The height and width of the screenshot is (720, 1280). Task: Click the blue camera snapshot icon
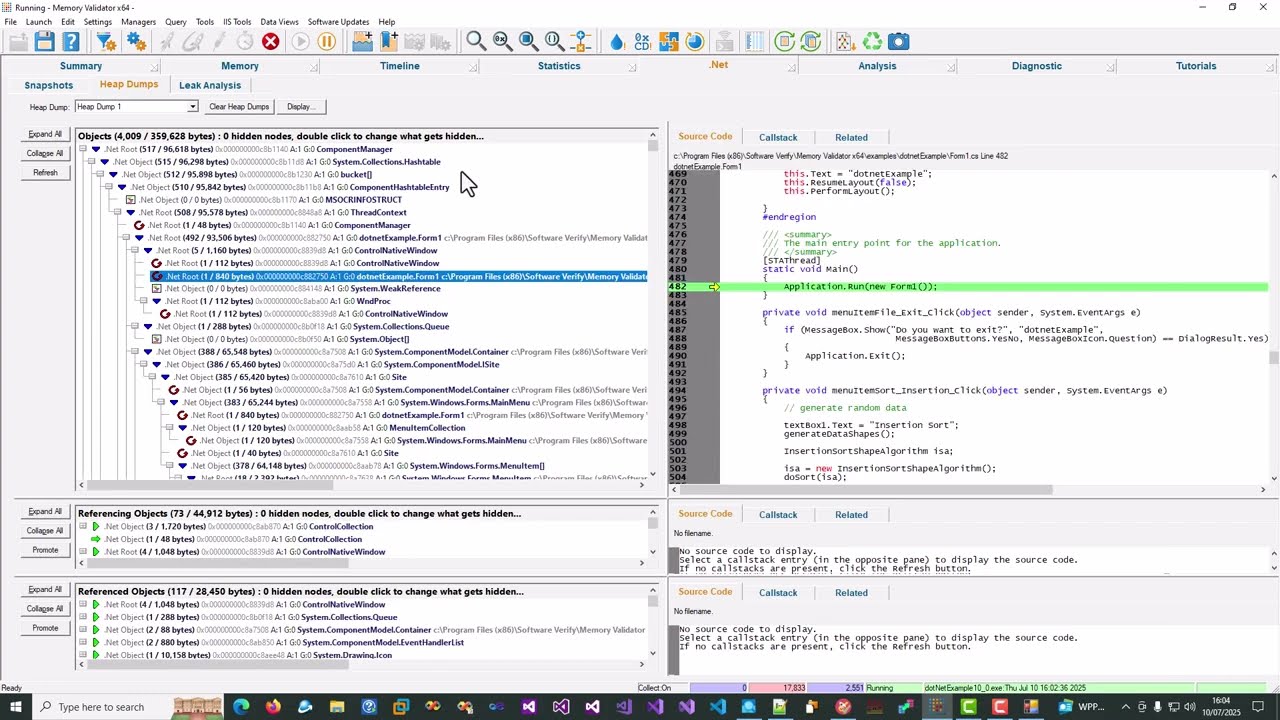(x=899, y=41)
